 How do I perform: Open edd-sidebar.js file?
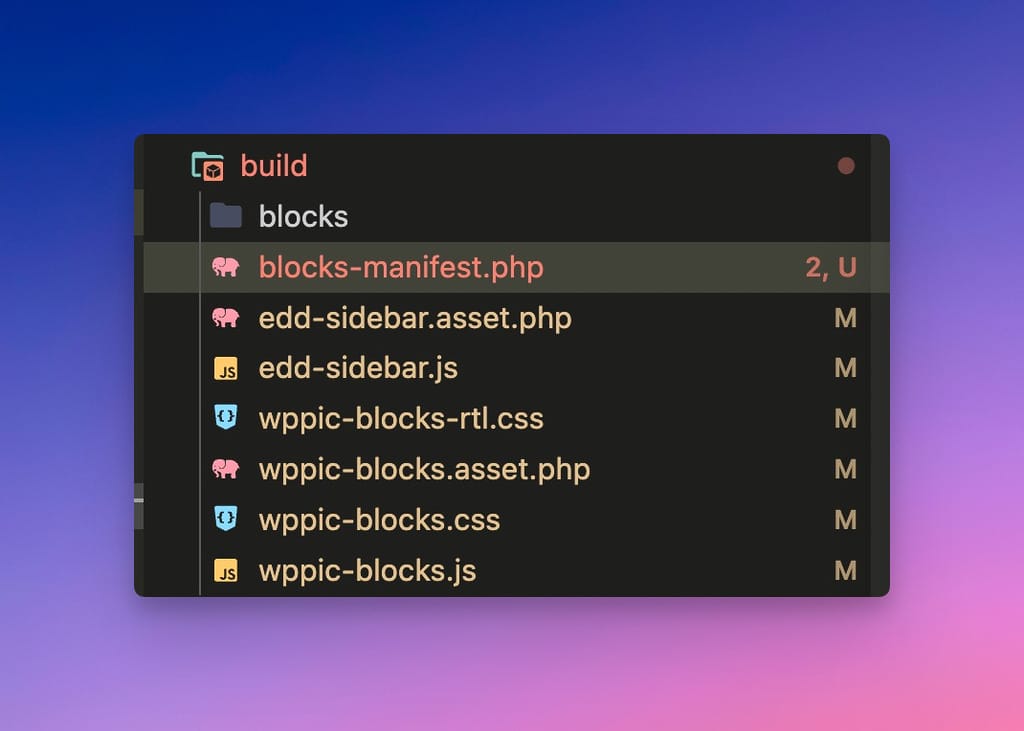click(x=358, y=368)
